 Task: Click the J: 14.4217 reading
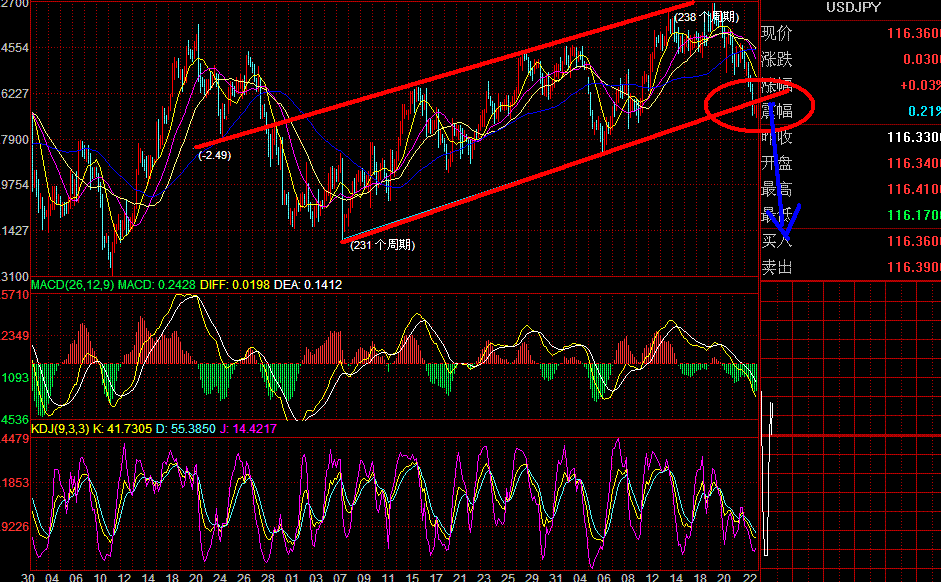pos(248,429)
